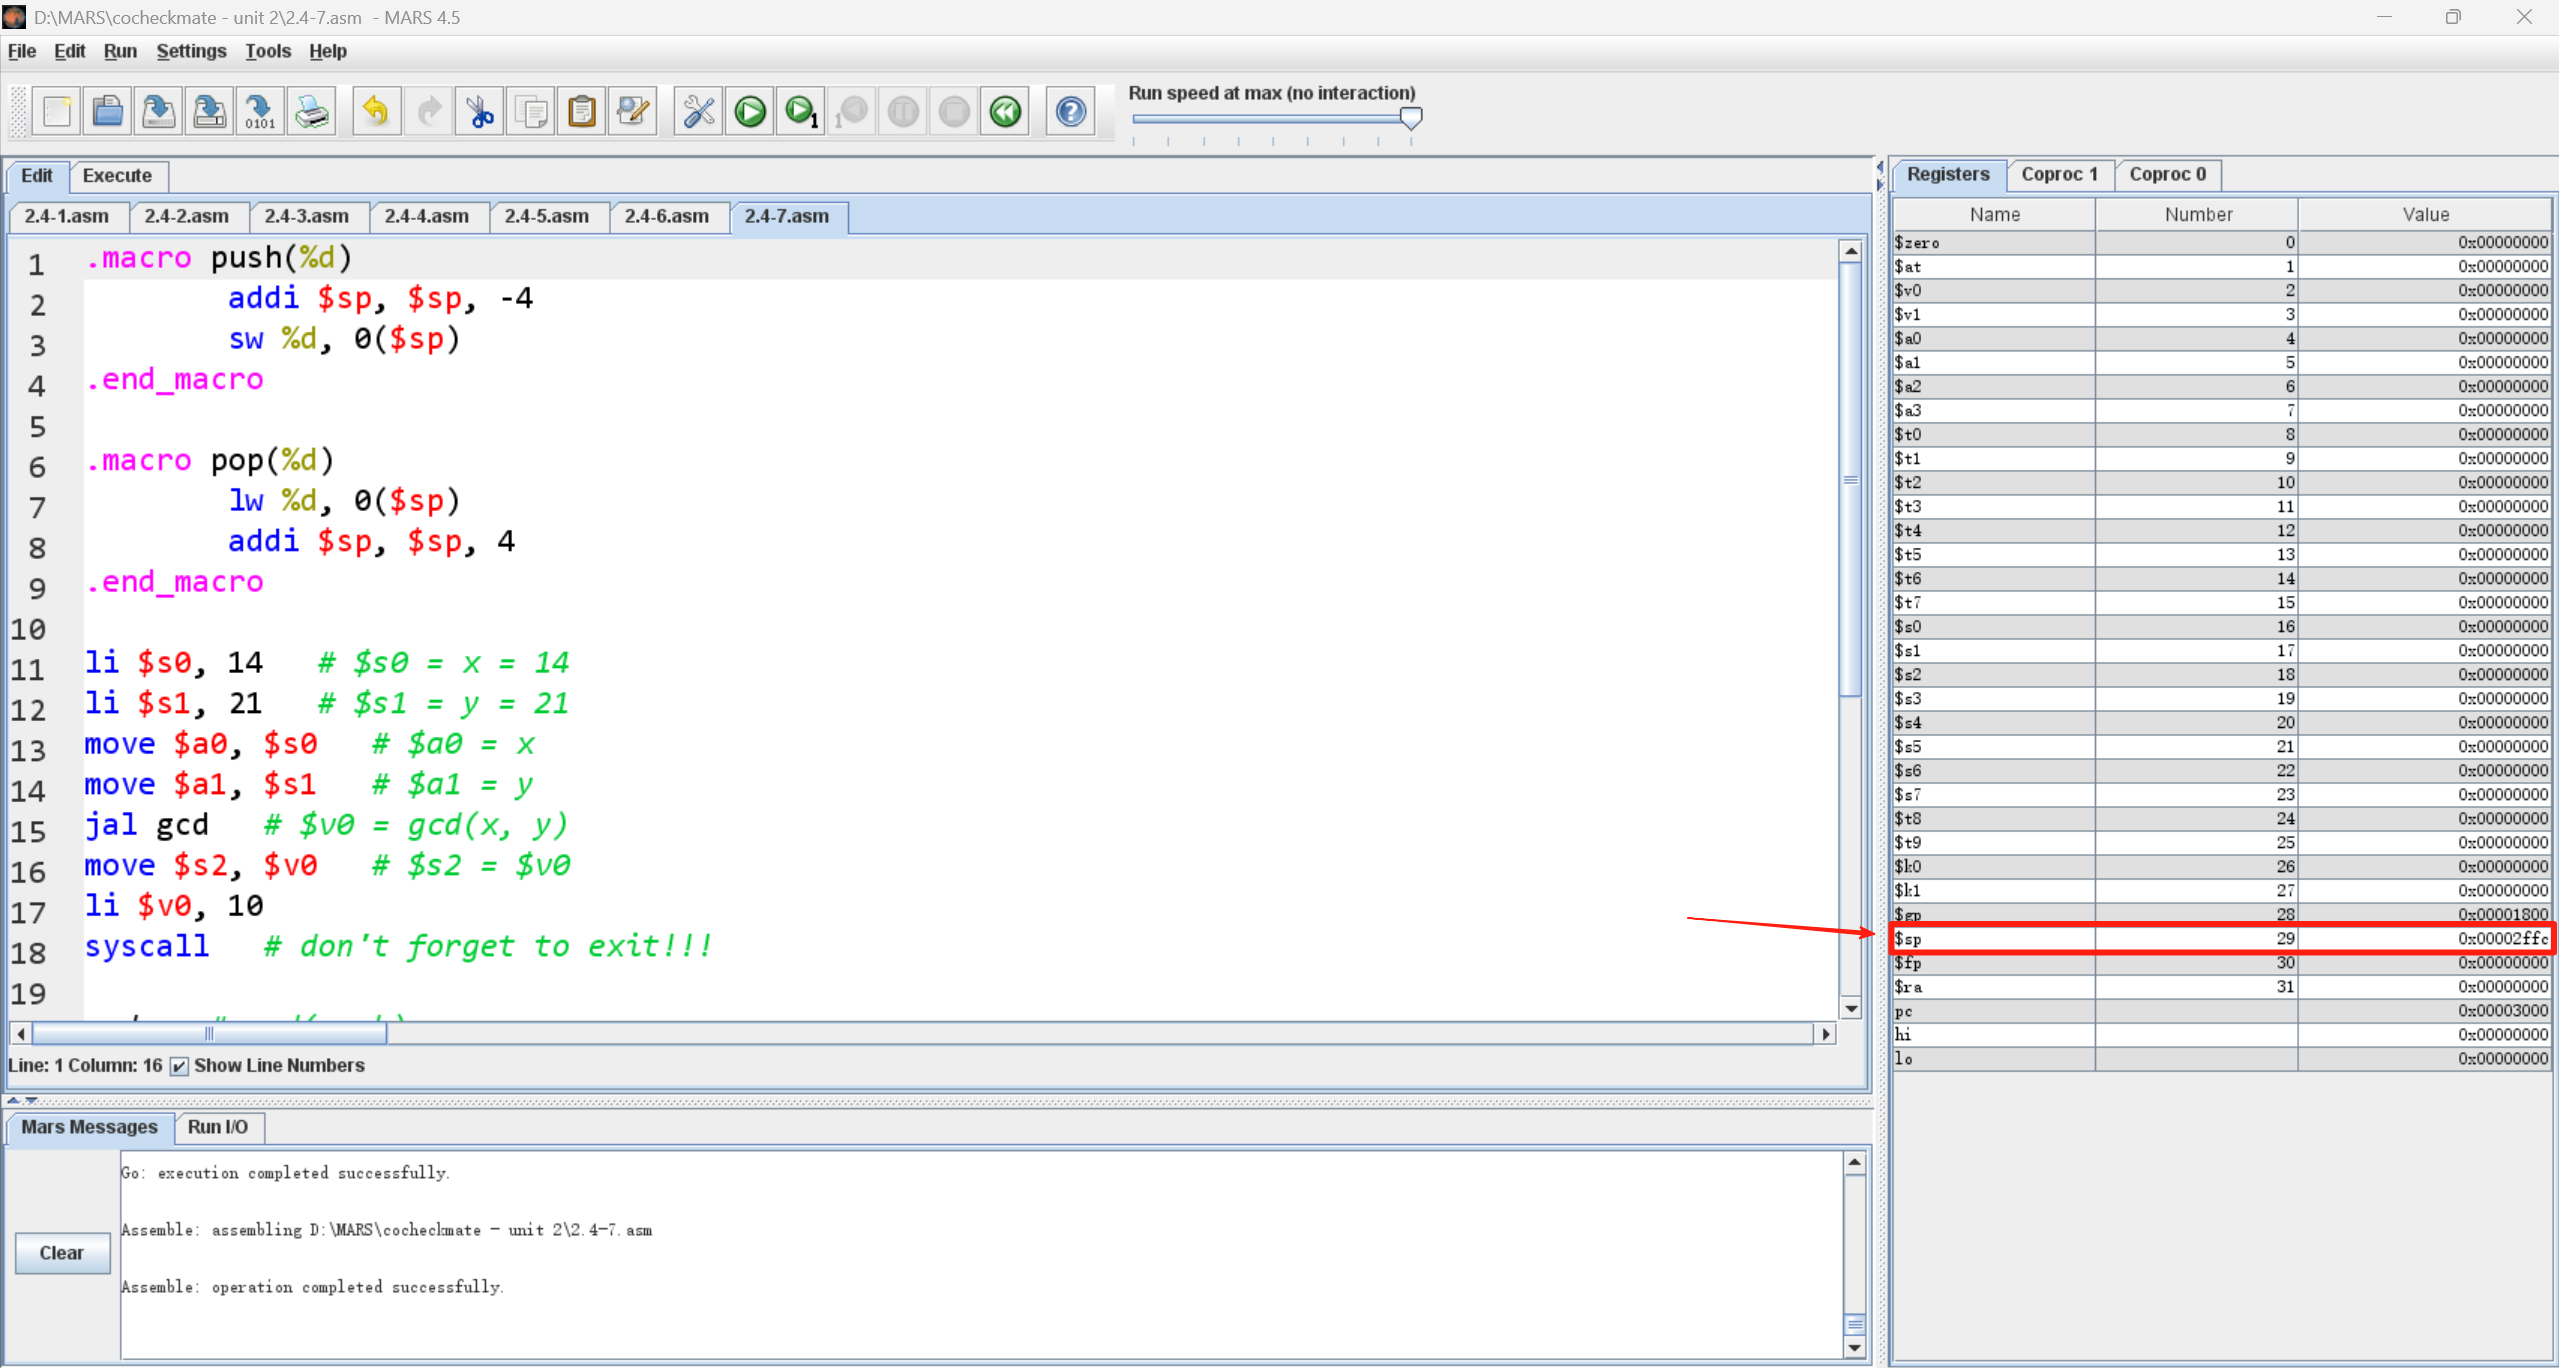This screenshot has height=1368, width=2559.
Task: Click the Clear button in the messages panel
Action: [62, 1253]
